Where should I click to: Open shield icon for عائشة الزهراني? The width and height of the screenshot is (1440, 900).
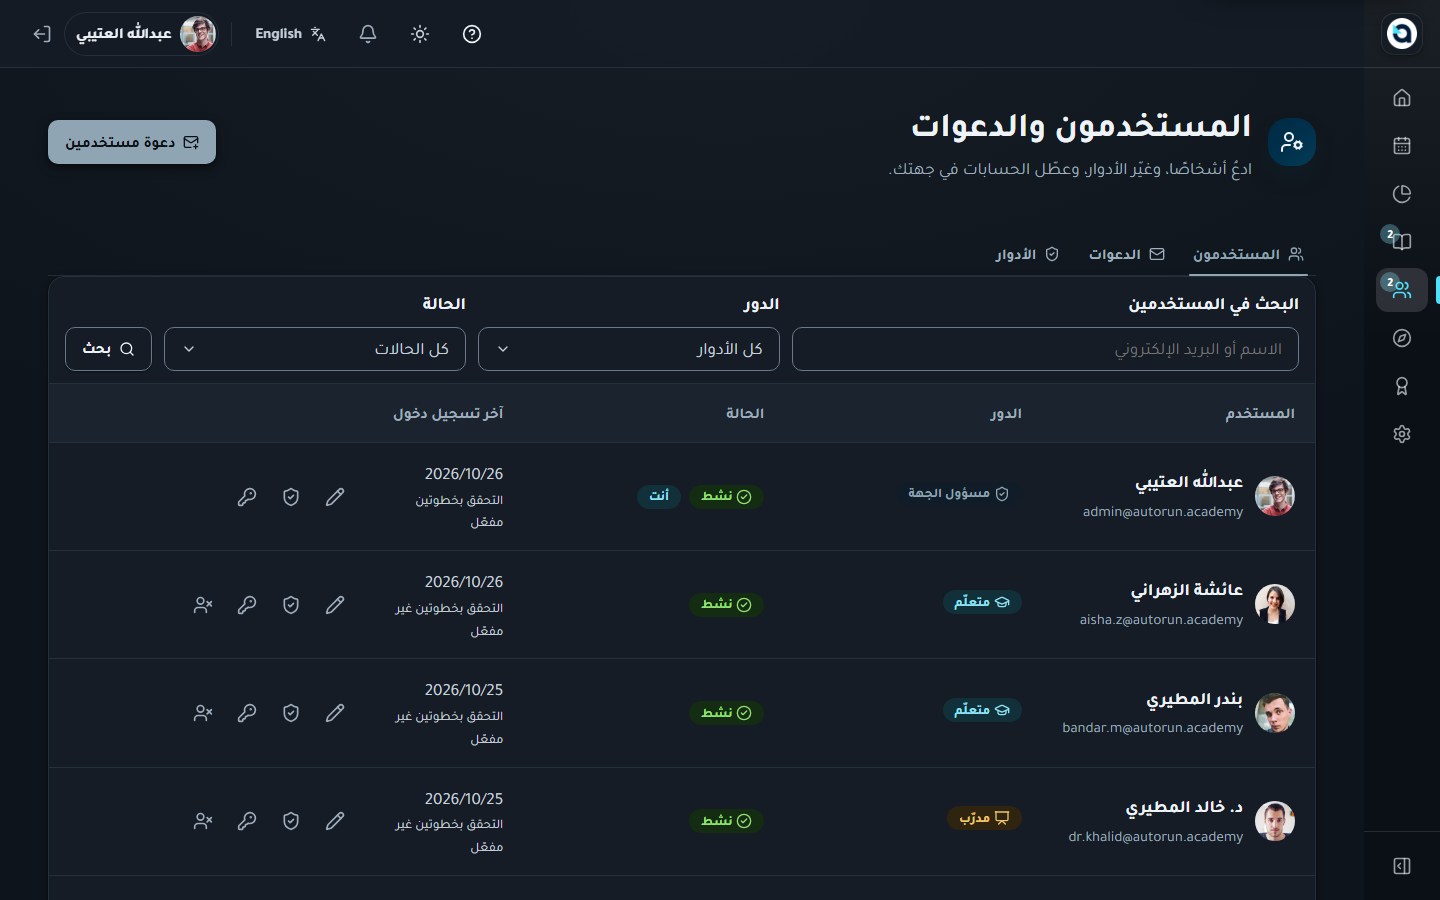[x=291, y=605]
